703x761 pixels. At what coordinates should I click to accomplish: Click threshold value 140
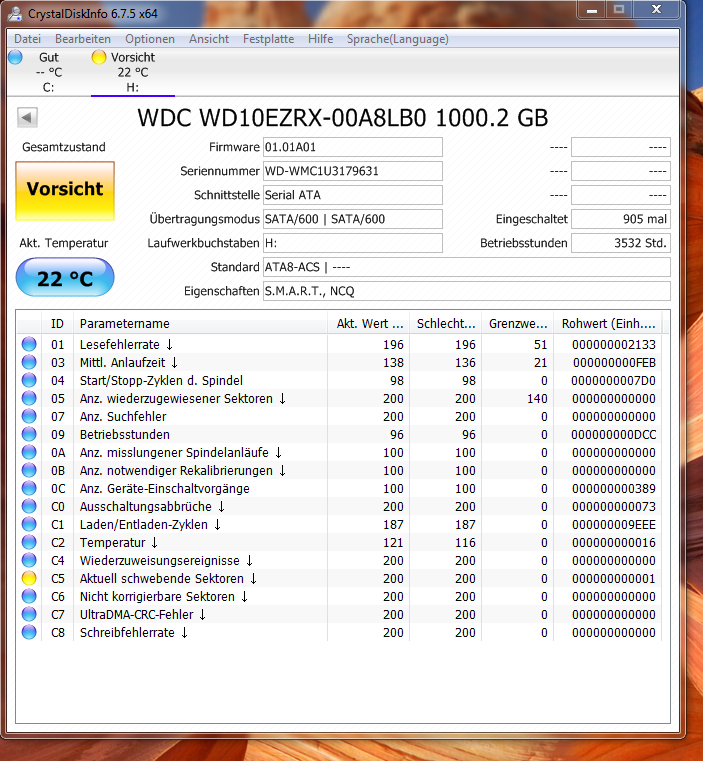coord(537,398)
